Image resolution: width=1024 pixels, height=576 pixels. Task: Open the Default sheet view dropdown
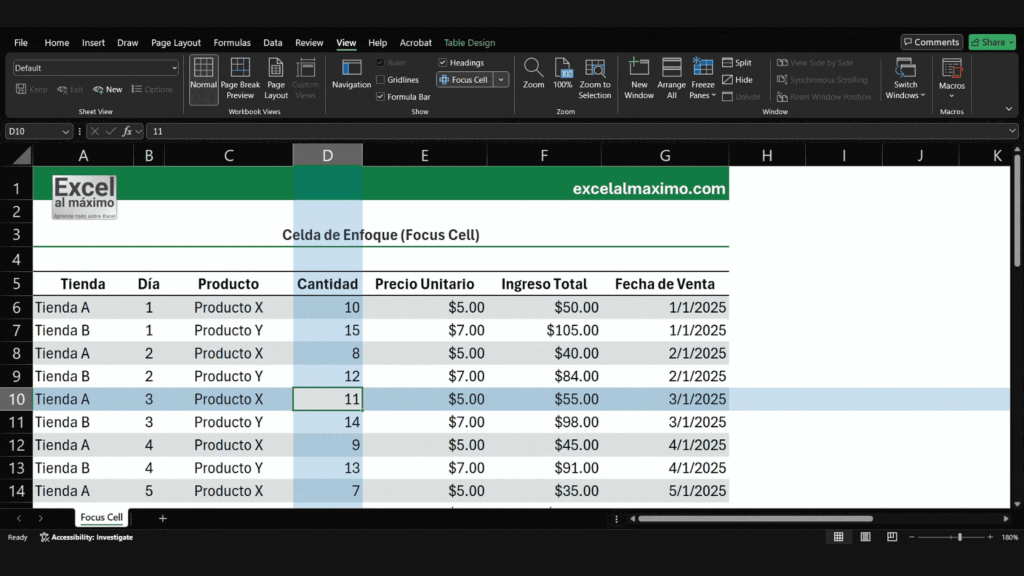174,68
